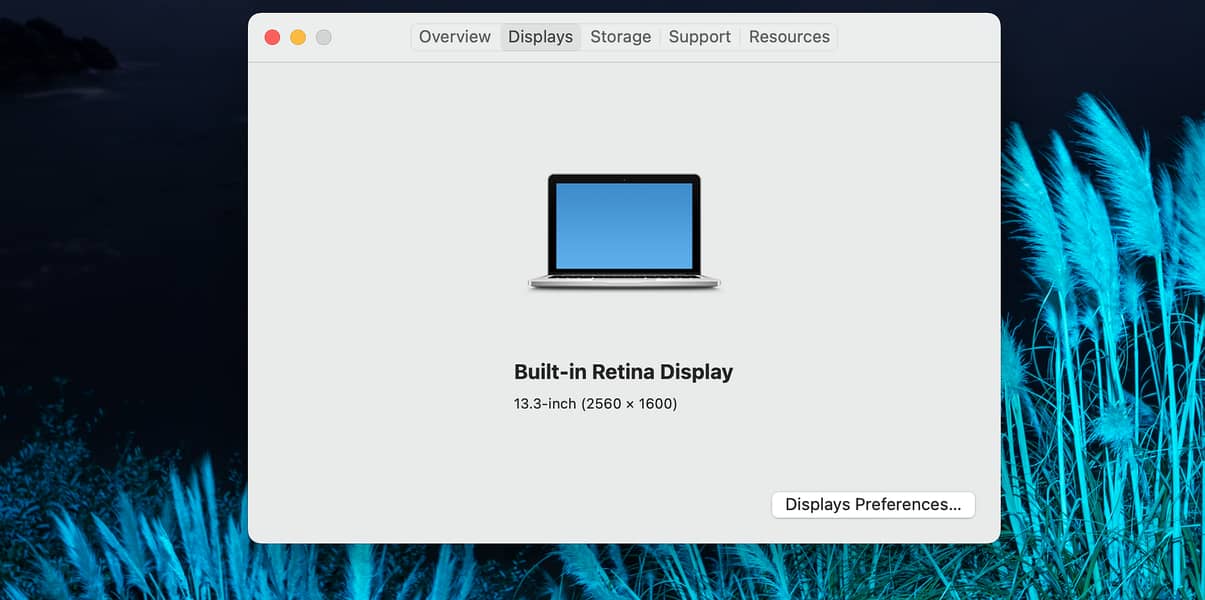Click the grayed-out zoom window button
Screen dimensions: 1205x600
coord(323,37)
